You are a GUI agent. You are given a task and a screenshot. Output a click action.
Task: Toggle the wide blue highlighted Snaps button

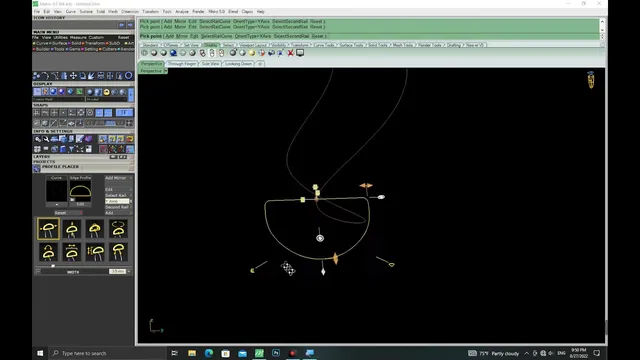124,113
